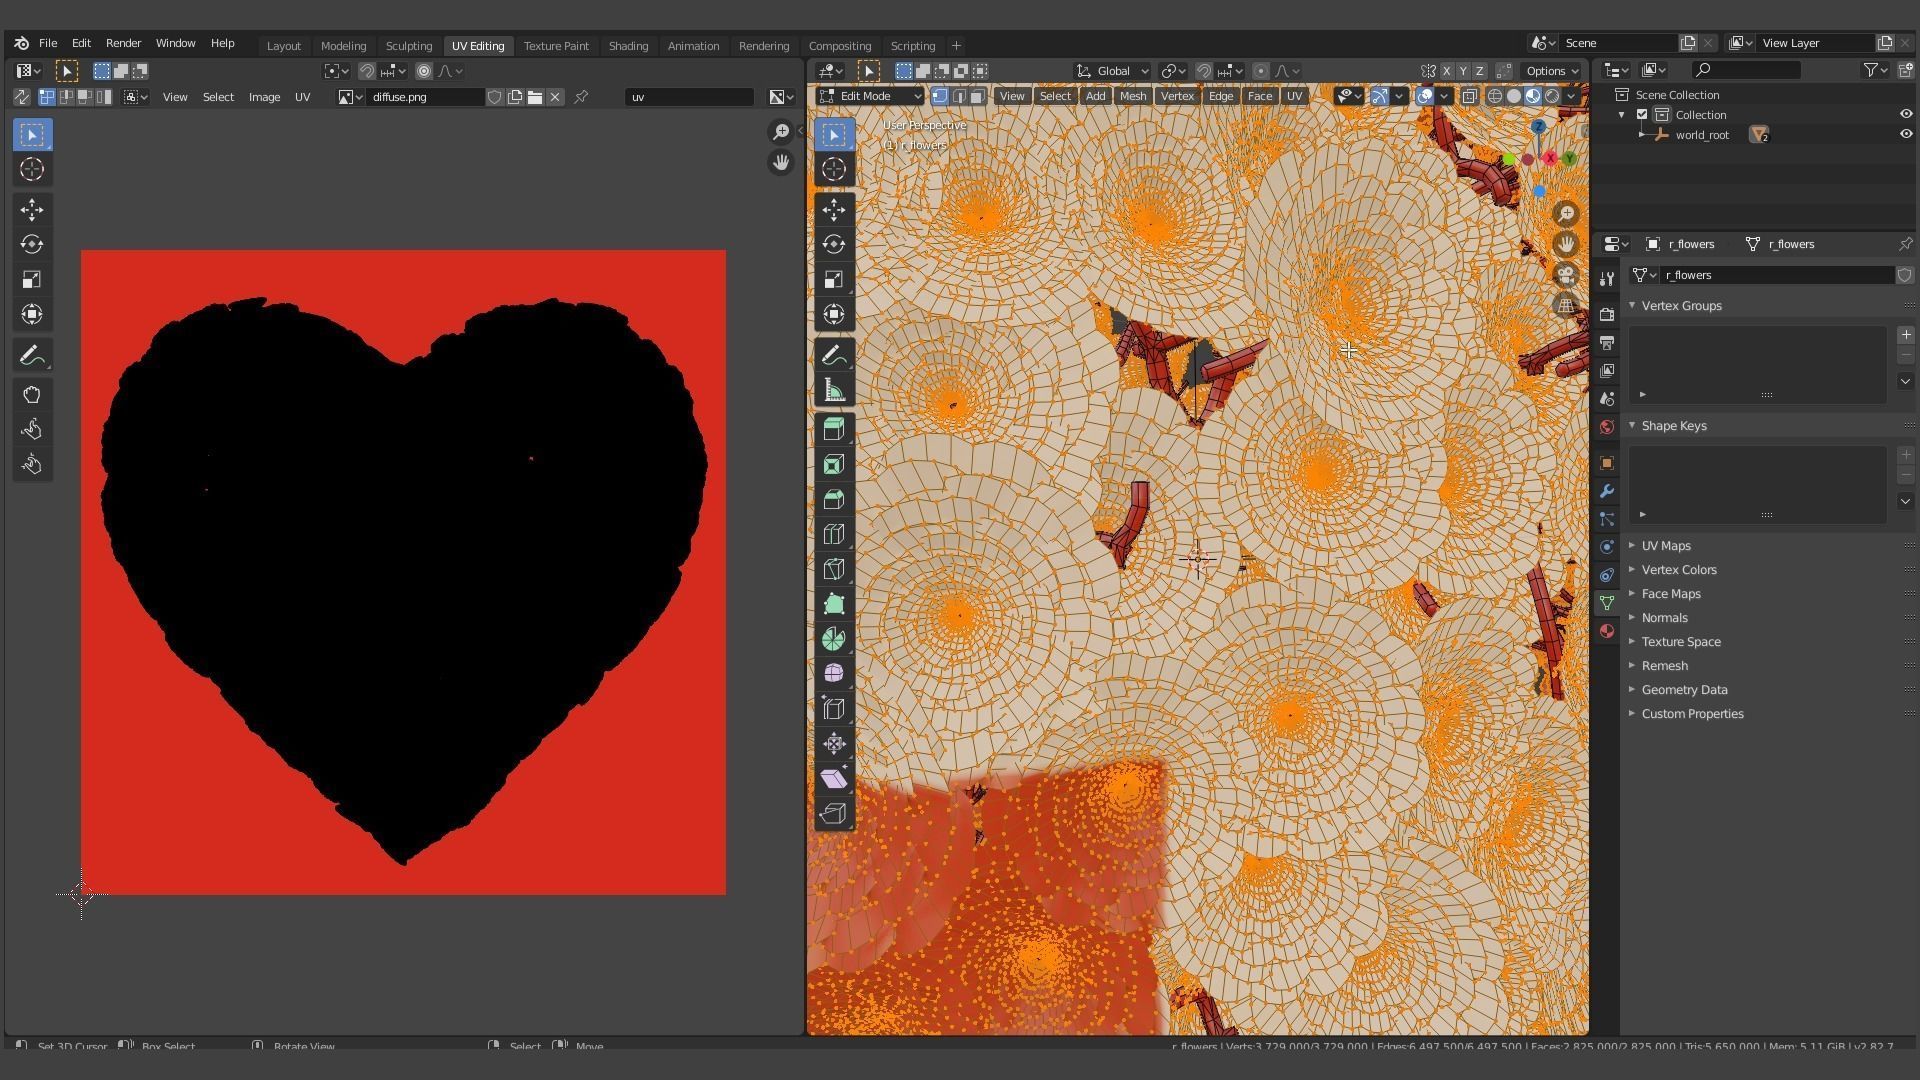1920x1080 pixels.
Task: Select the Shrink/Fatten tool
Action: pos(834,744)
